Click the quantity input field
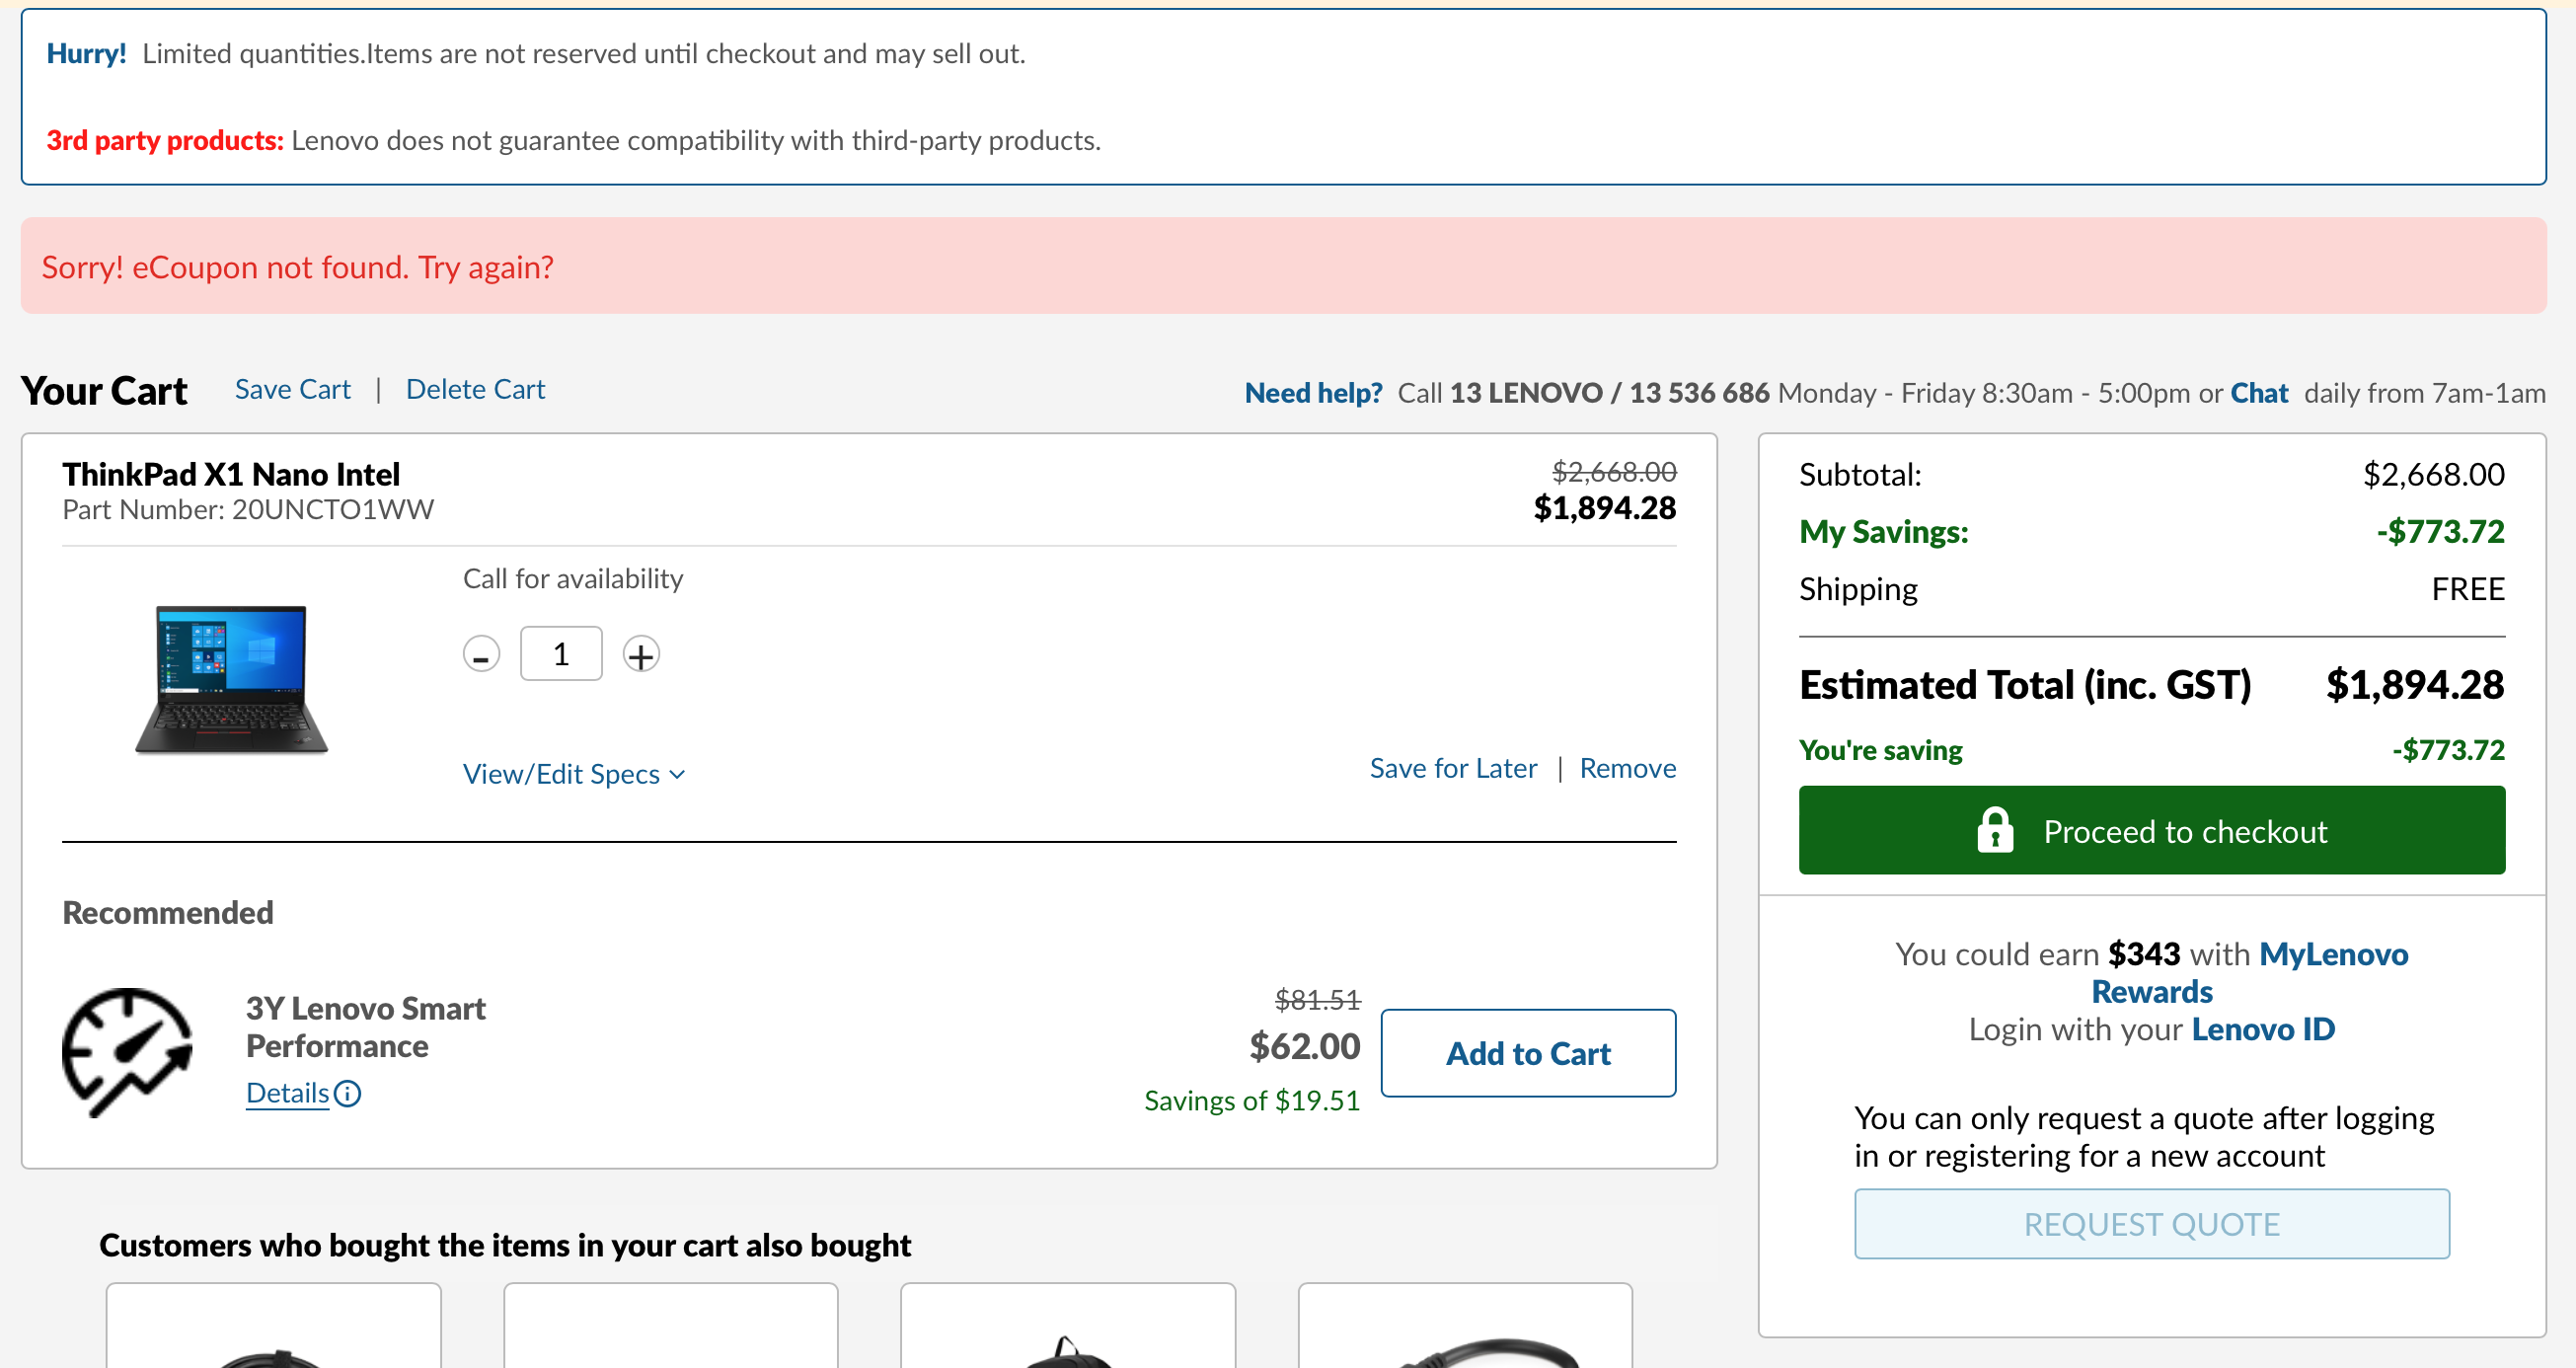Screen dimensions: 2576x1368 [x=561, y=654]
